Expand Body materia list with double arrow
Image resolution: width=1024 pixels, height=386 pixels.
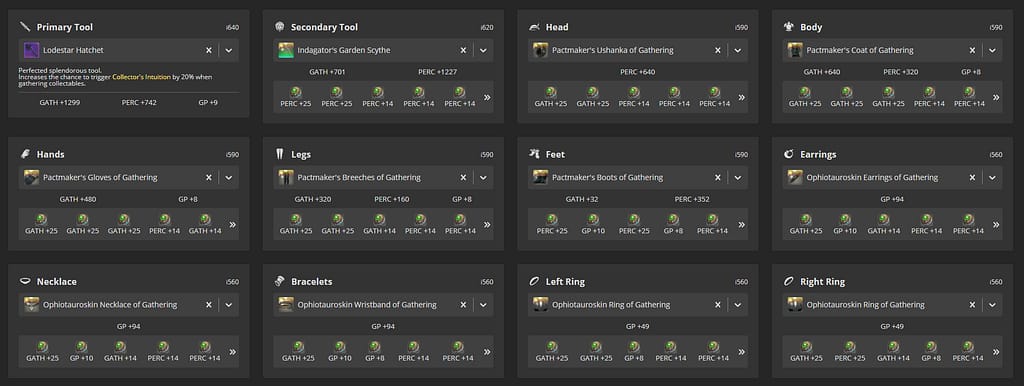[x=996, y=97]
